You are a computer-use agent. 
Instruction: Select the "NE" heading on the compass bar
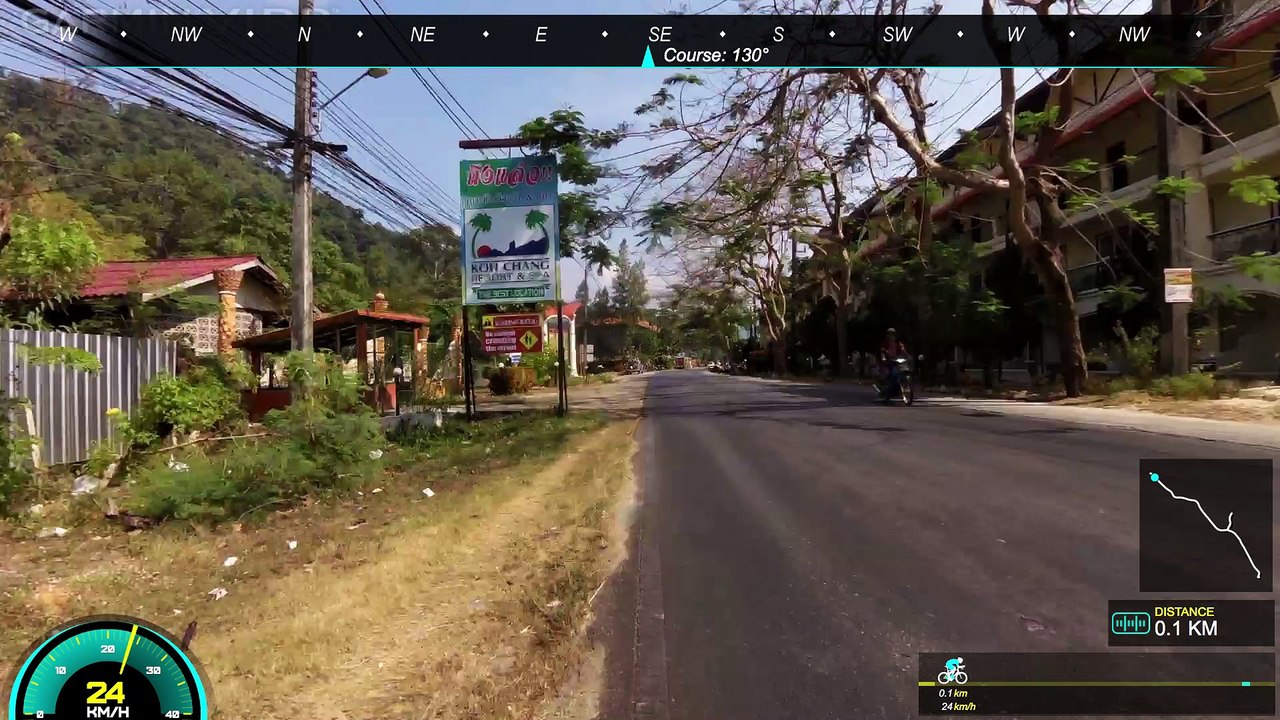(422, 35)
